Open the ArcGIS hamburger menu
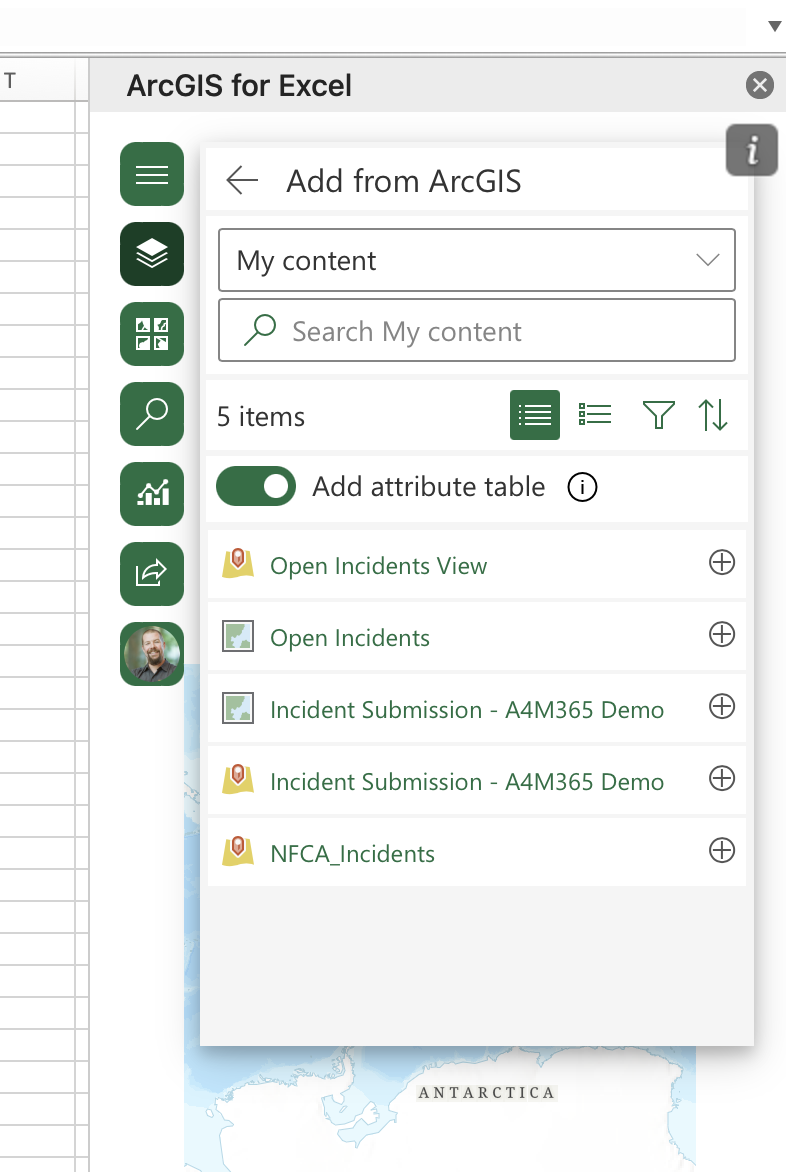The height and width of the screenshot is (1172, 786). [x=152, y=175]
